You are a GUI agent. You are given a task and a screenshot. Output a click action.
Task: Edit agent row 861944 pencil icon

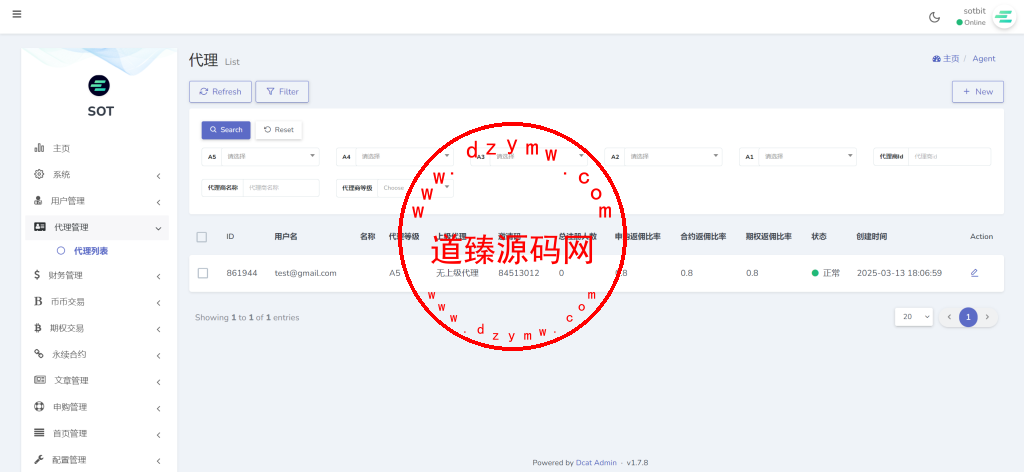[x=974, y=273]
